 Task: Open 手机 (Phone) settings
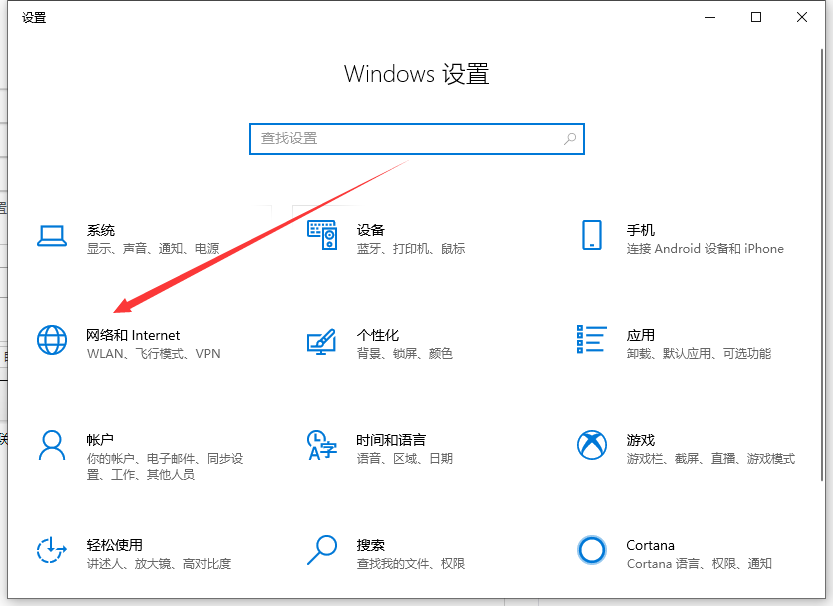click(640, 230)
